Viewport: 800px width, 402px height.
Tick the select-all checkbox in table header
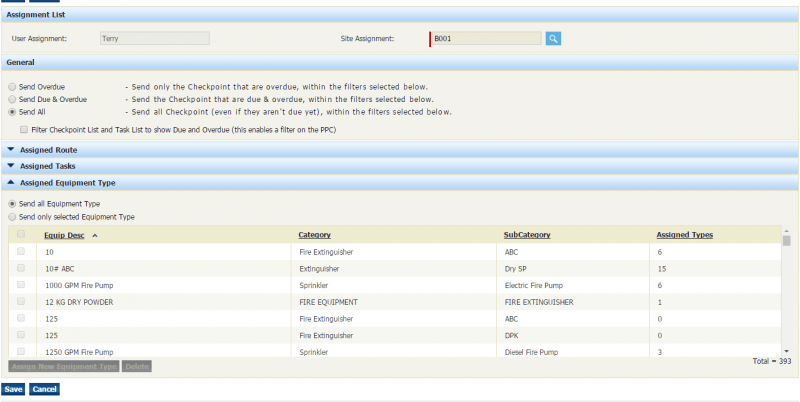[x=21, y=234]
